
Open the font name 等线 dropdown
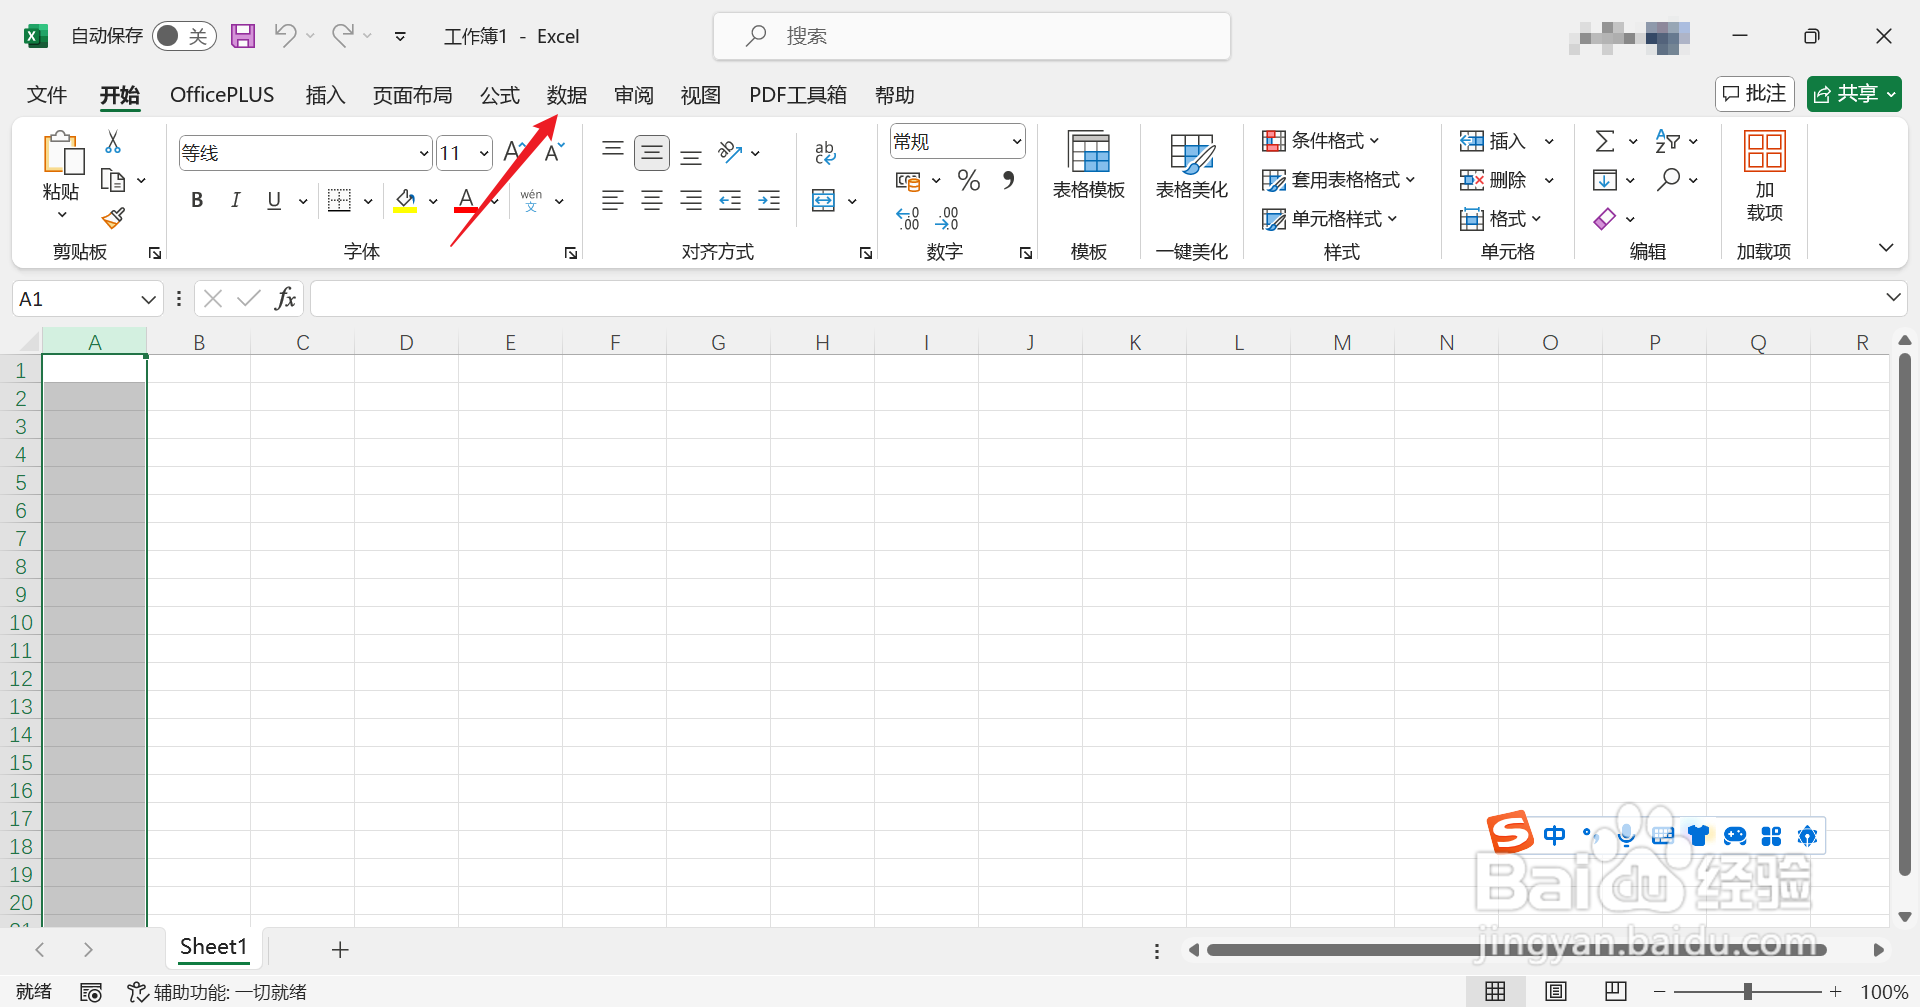pos(424,153)
